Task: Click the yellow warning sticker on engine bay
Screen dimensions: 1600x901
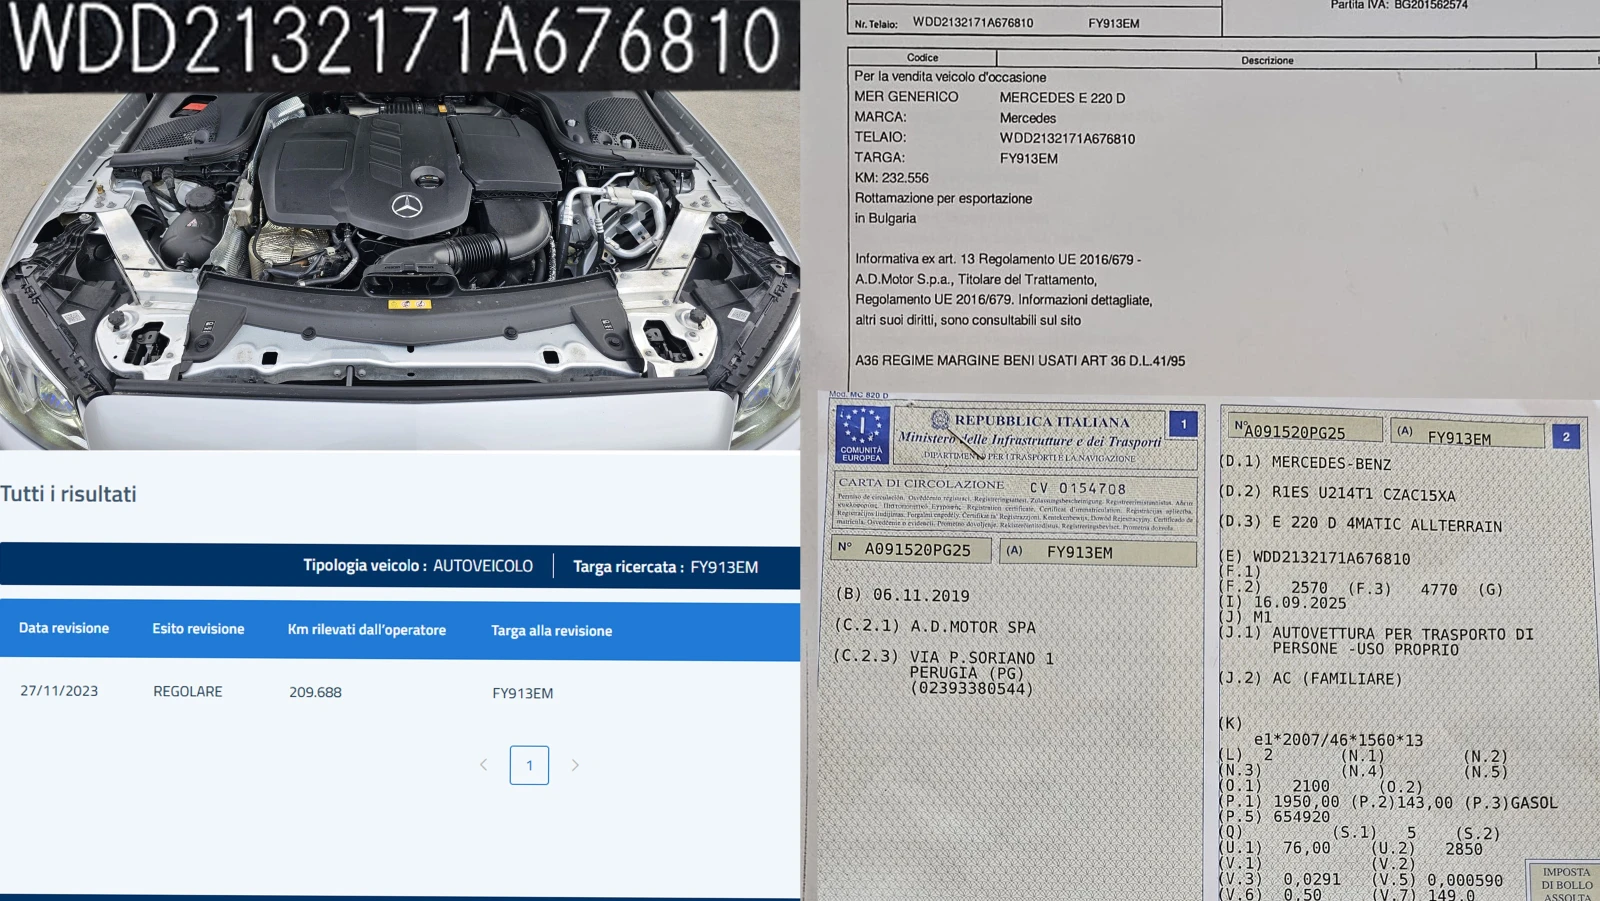Action: (x=409, y=303)
